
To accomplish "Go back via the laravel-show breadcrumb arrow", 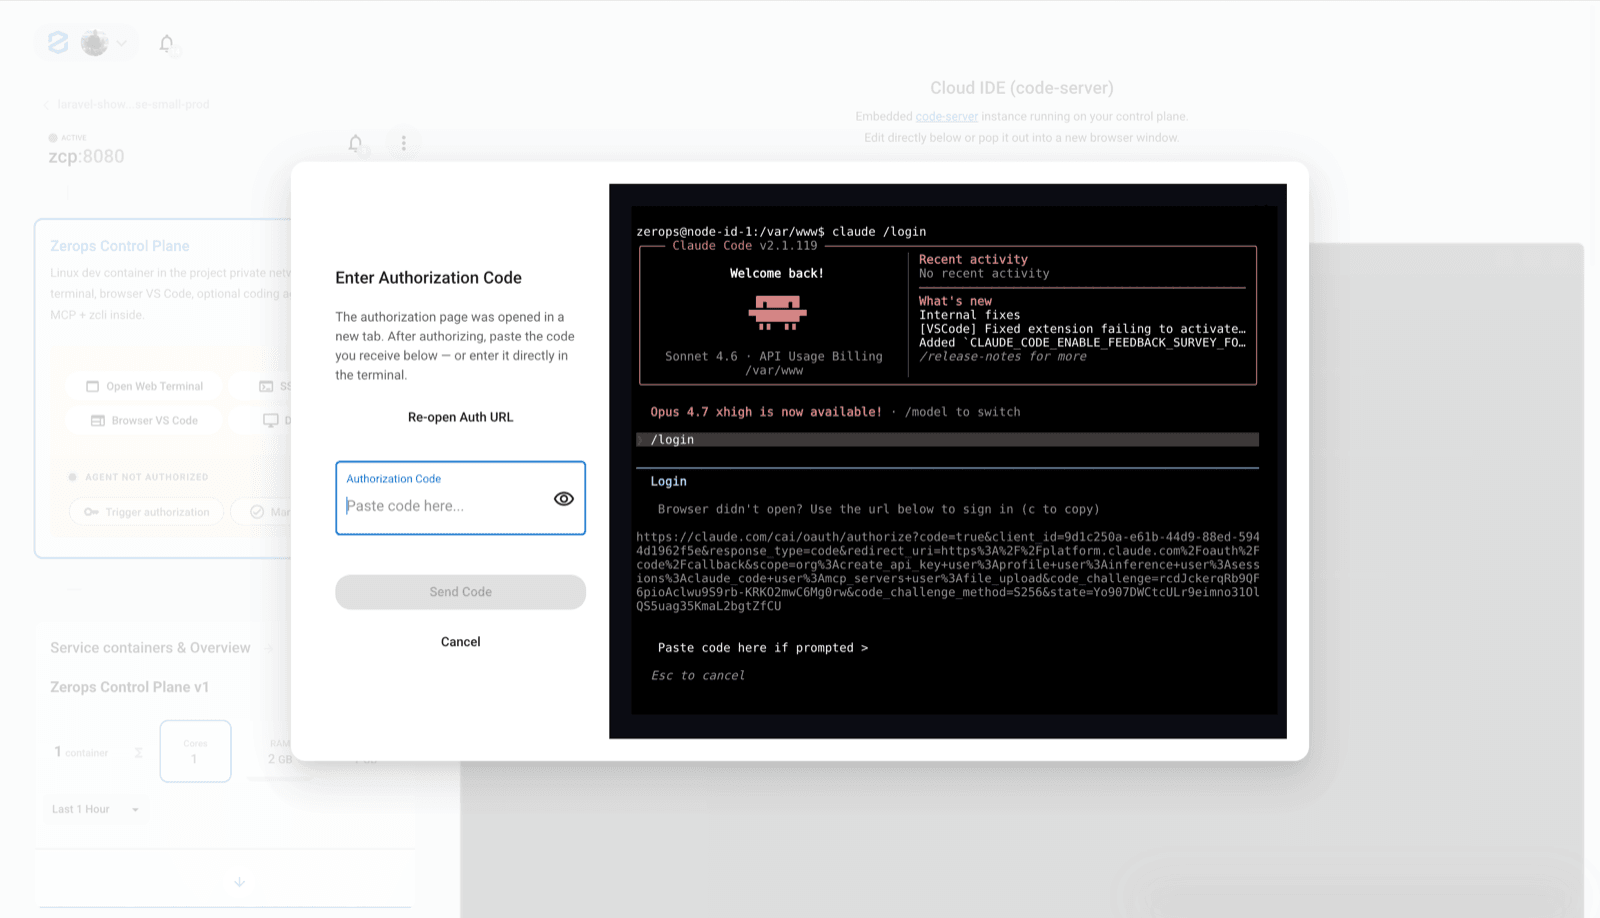I will (x=46, y=104).
